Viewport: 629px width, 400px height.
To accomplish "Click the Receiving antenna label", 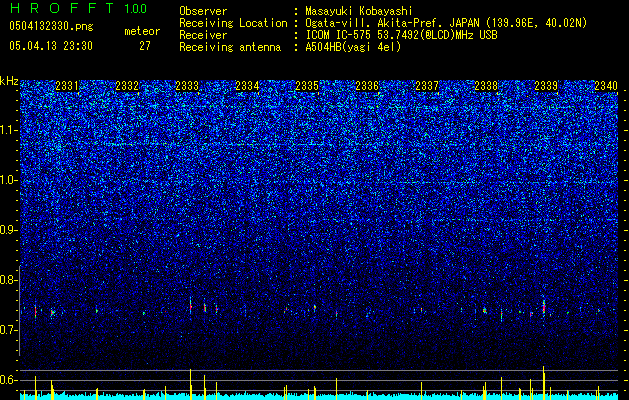I will [230, 47].
